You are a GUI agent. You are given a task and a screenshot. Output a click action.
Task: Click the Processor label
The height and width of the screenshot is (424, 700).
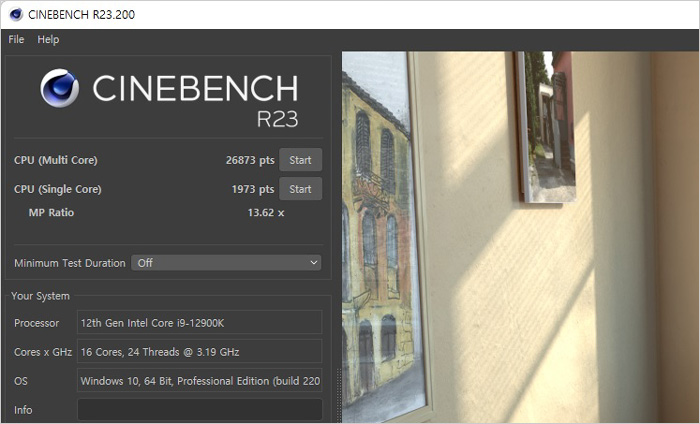(36, 323)
